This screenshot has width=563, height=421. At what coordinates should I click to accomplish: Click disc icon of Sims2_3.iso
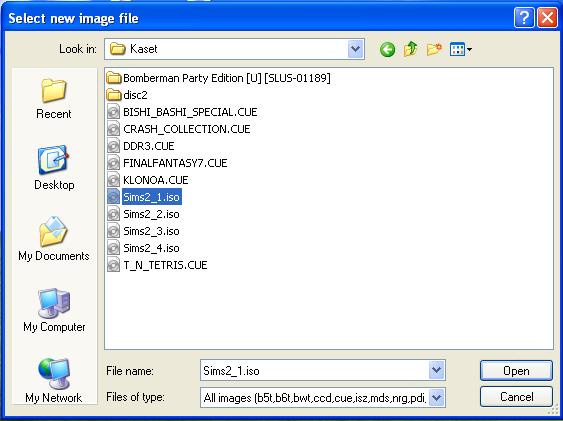[x=113, y=231]
